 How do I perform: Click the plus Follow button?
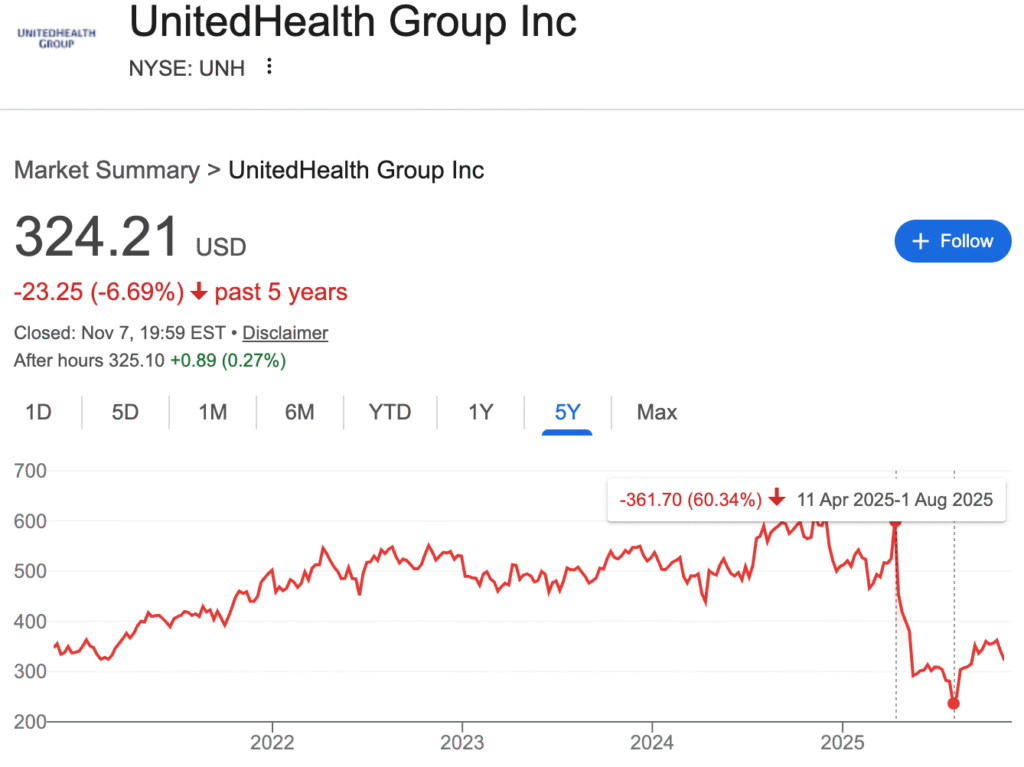pos(952,241)
